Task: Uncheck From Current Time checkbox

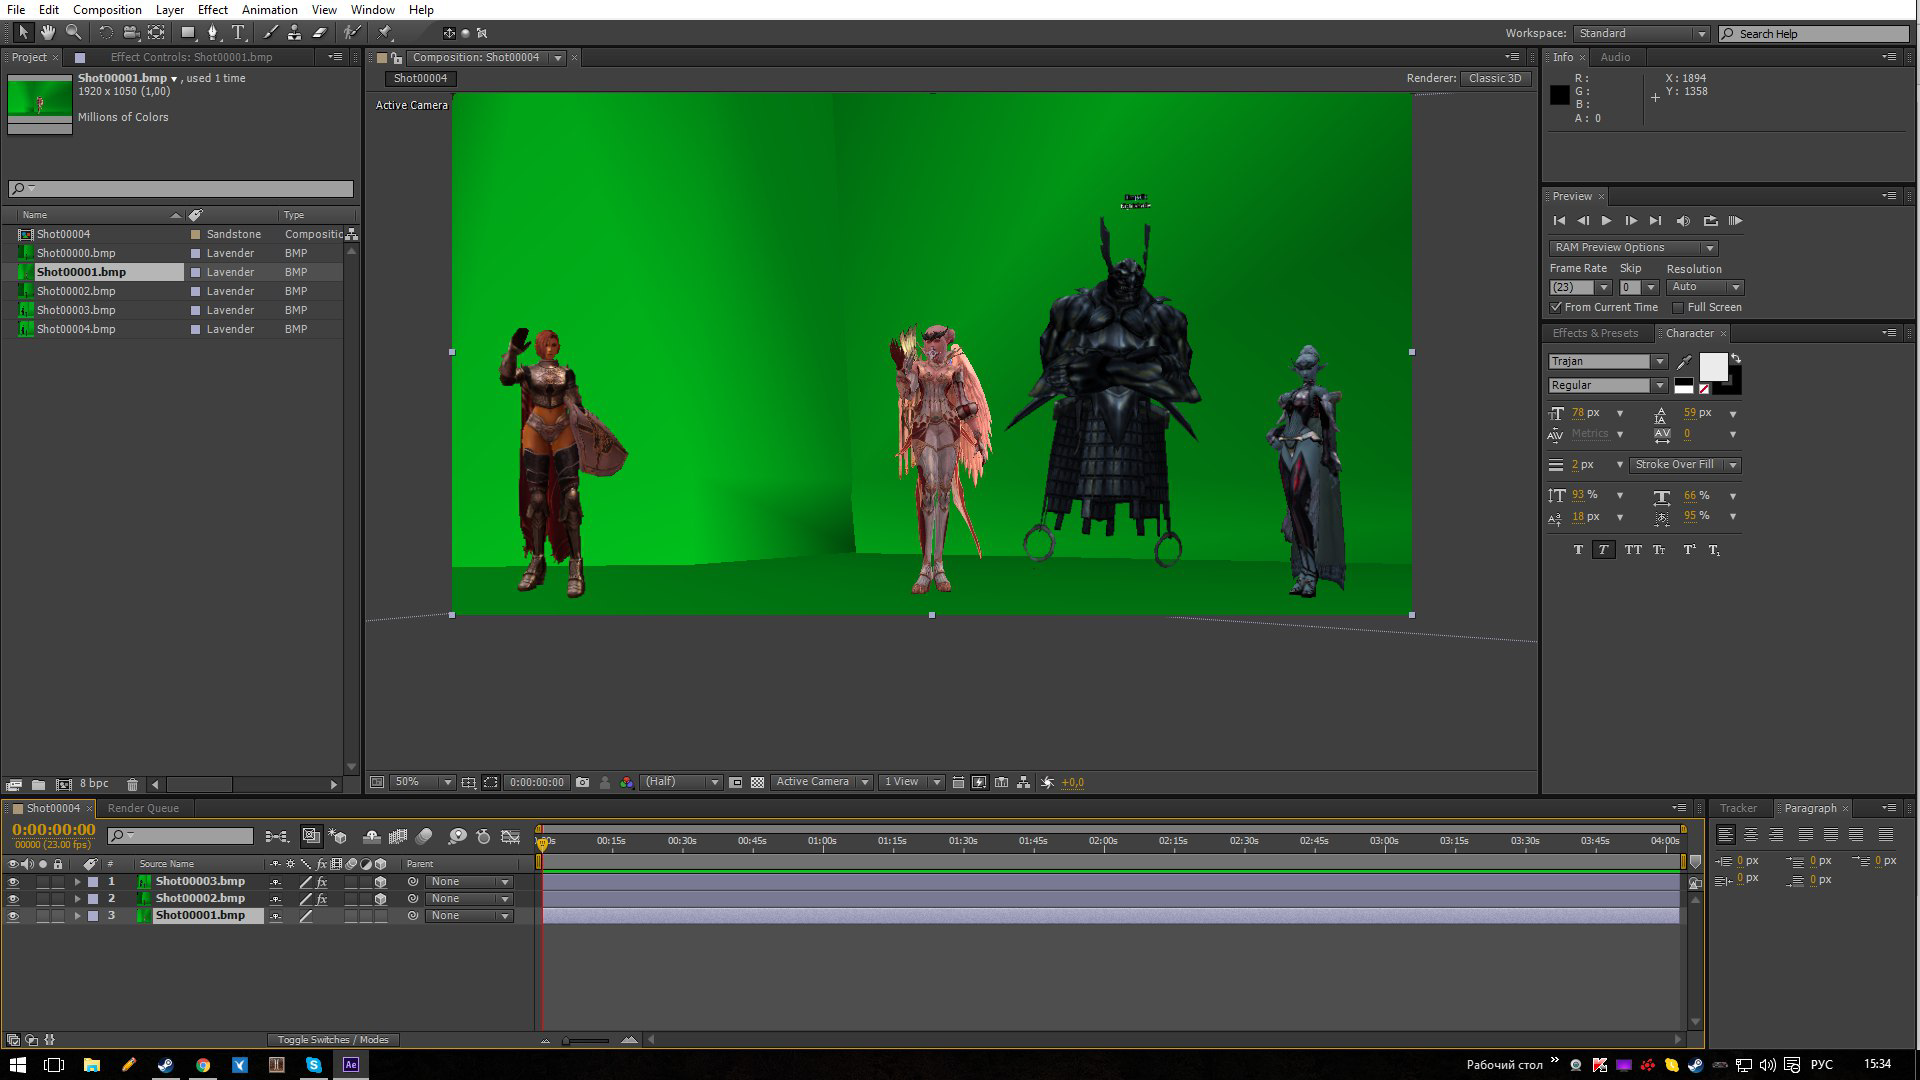Action: coord(1556,307)
